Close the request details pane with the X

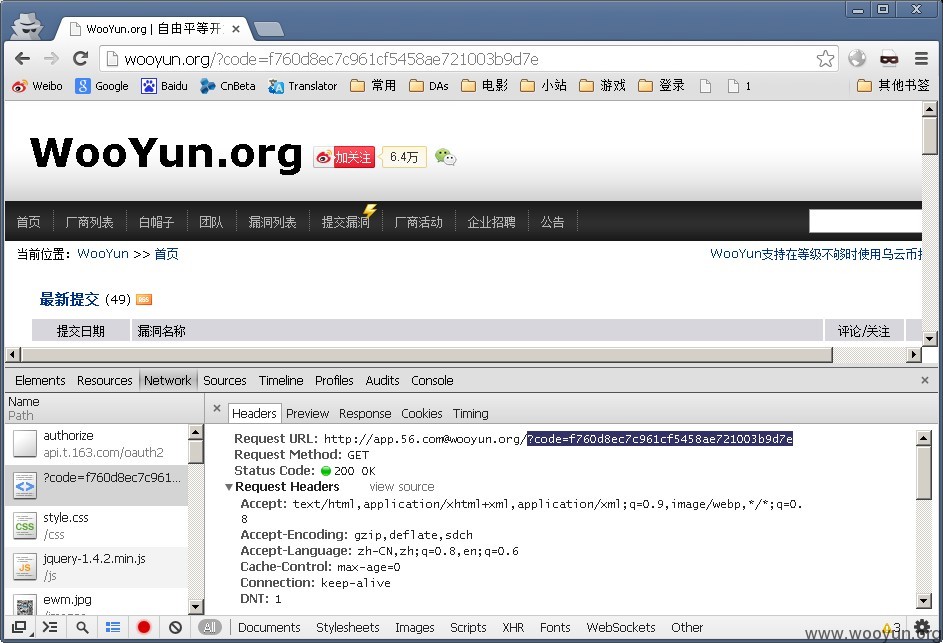(x=217, y=408)
